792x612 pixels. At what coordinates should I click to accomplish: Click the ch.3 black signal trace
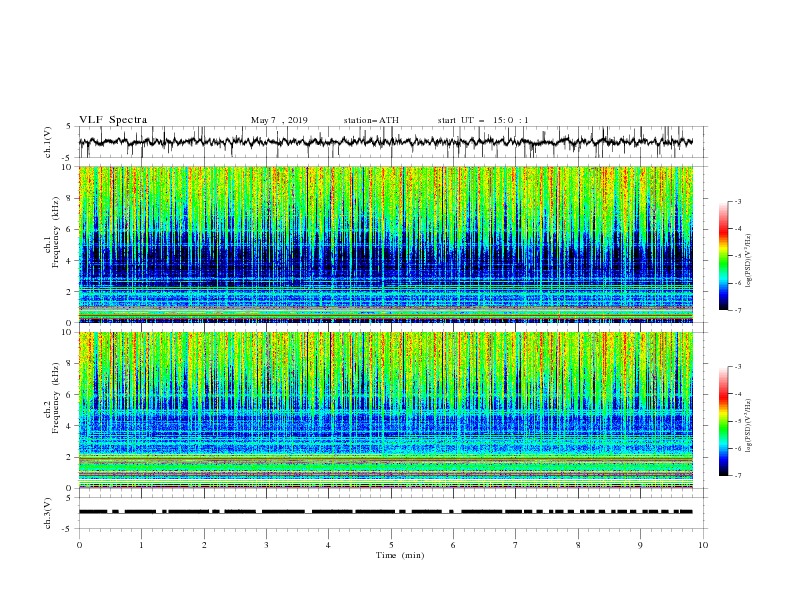386,512
